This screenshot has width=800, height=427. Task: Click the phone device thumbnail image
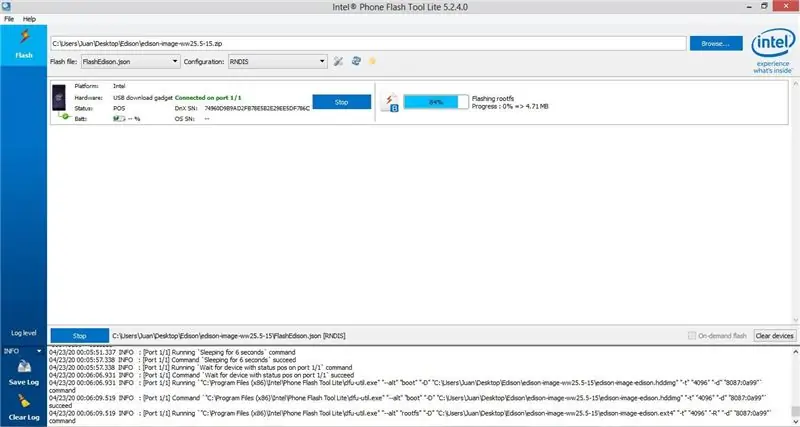(59, 97)
